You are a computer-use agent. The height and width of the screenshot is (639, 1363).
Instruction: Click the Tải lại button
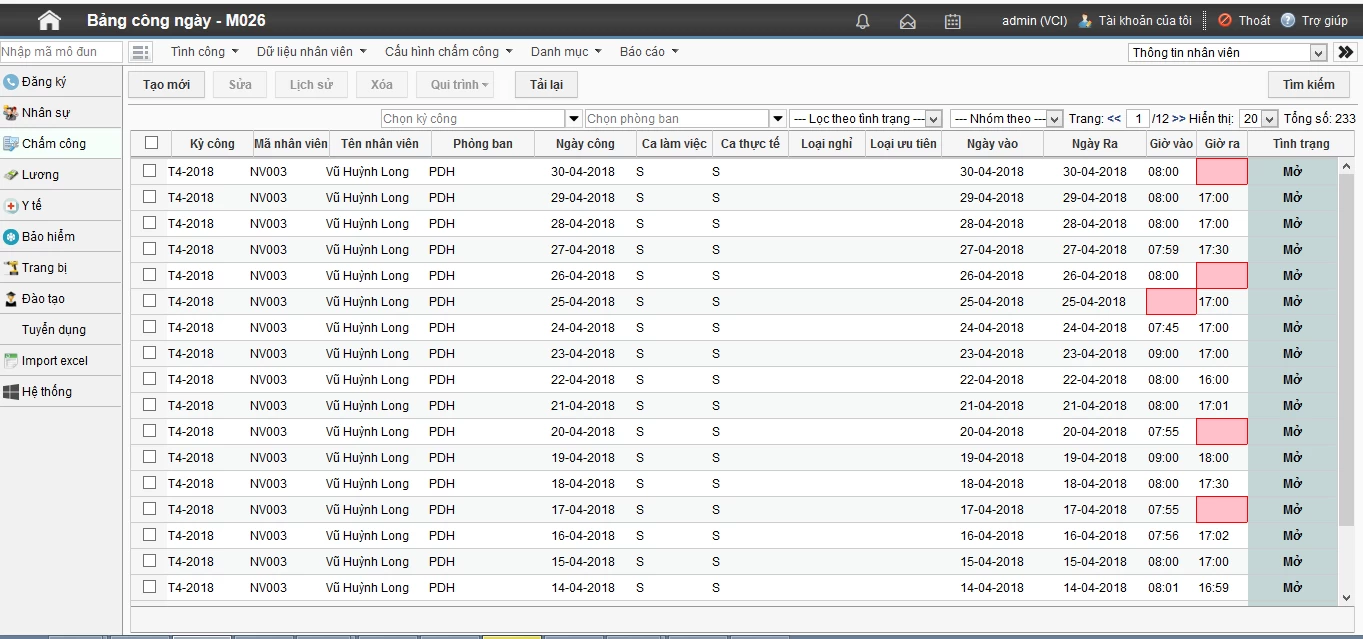[546, 85]
